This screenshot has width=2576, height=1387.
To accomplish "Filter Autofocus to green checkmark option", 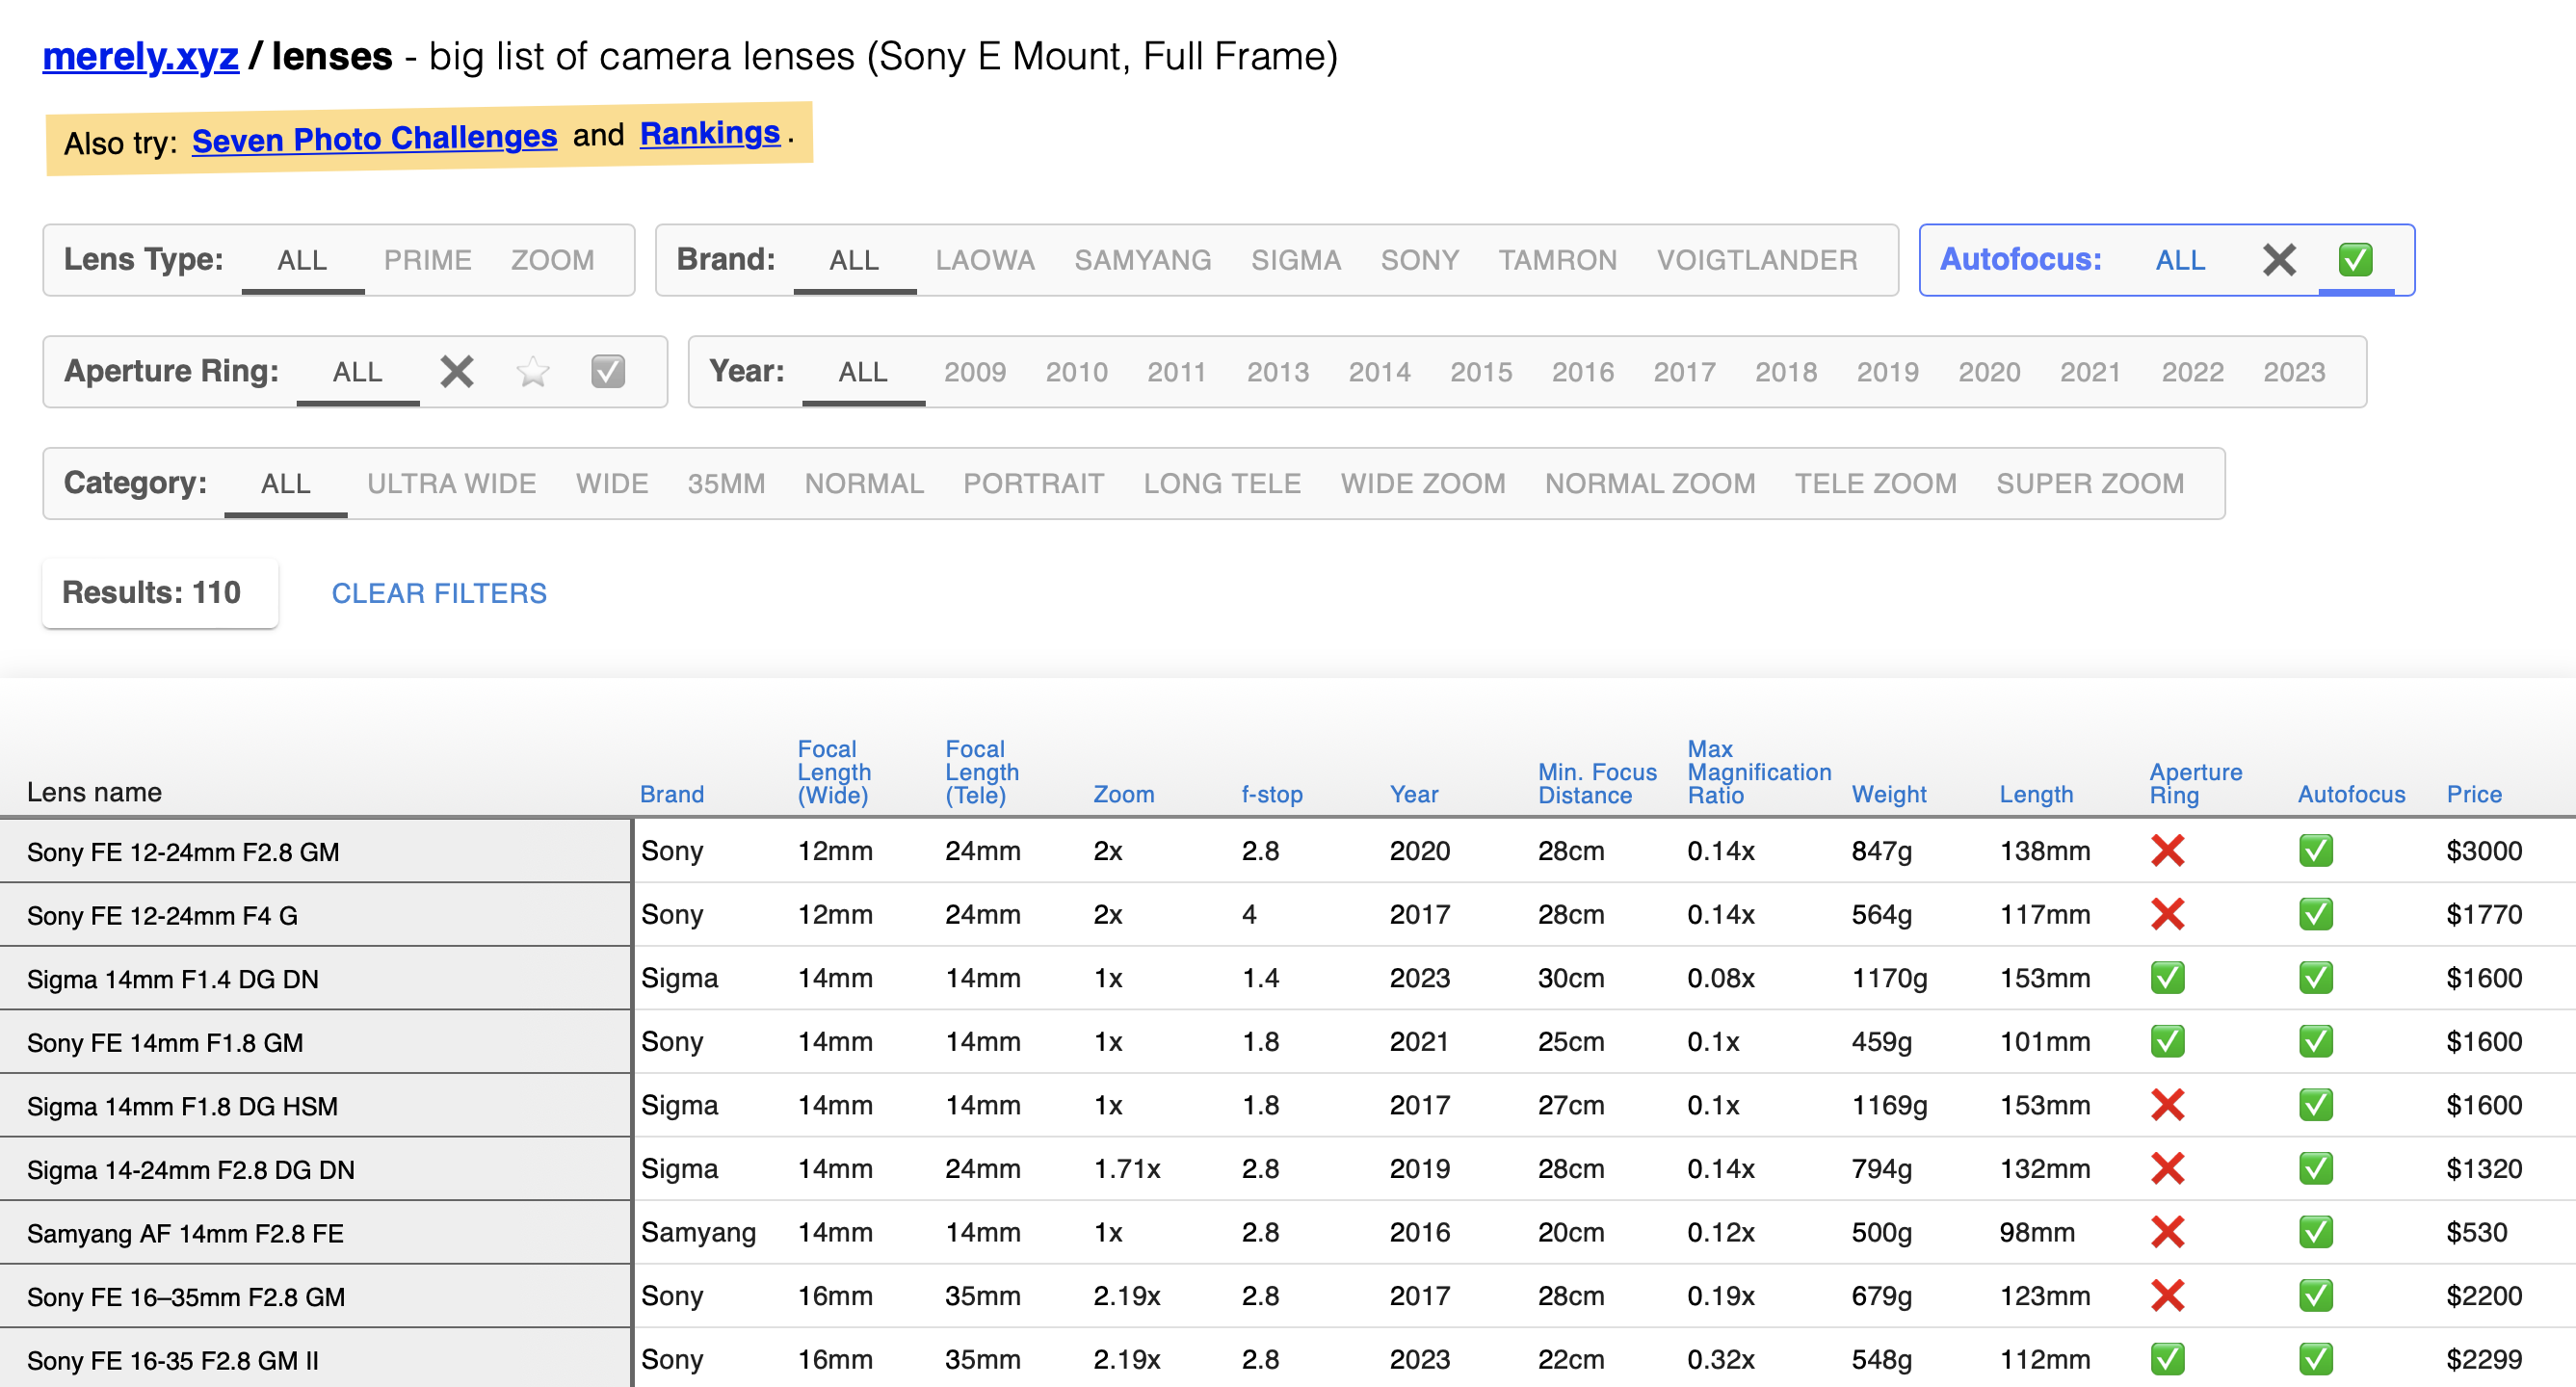I will coord(2355,260).
